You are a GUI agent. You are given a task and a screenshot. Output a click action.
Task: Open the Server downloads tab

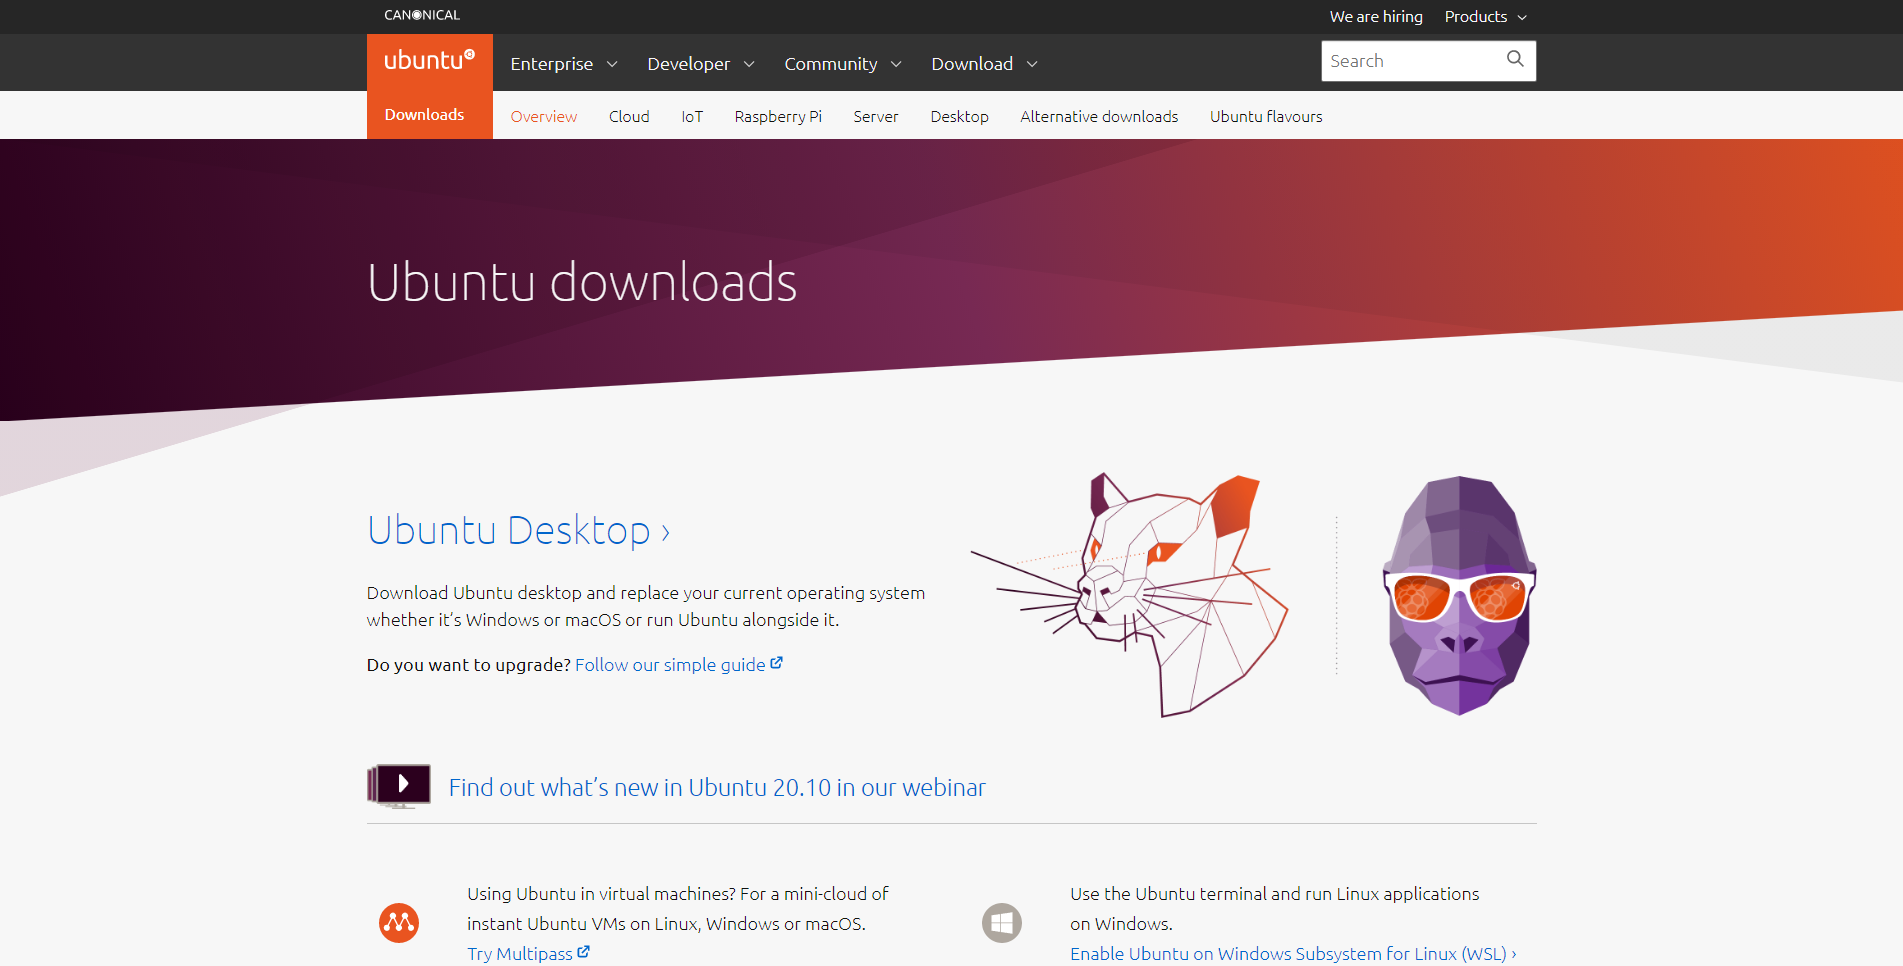(x=876, y=116)
